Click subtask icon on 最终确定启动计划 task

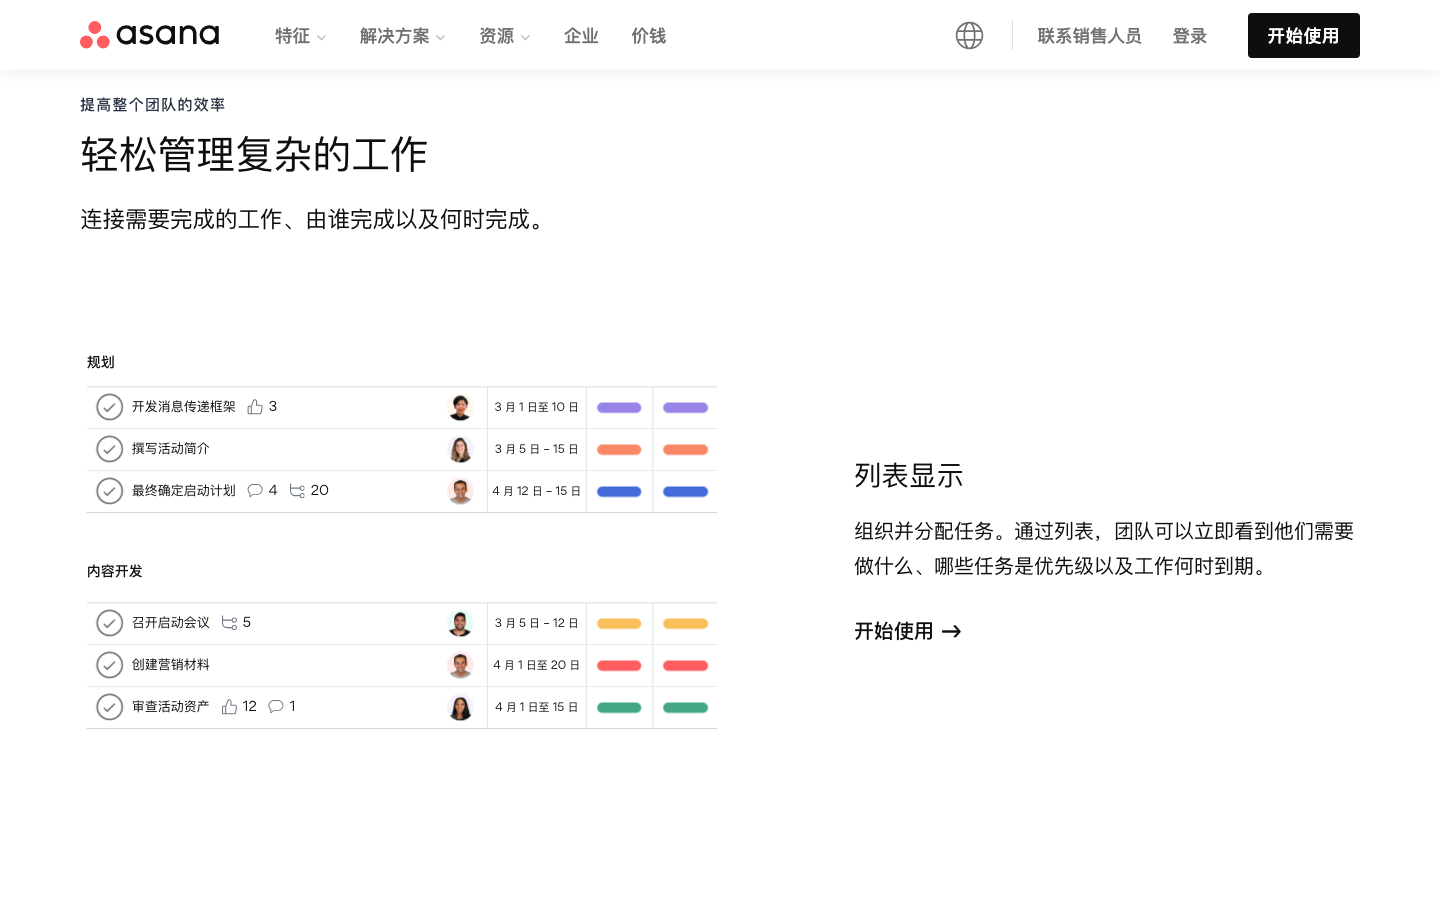pyautogui.click(x=297, y=491)
